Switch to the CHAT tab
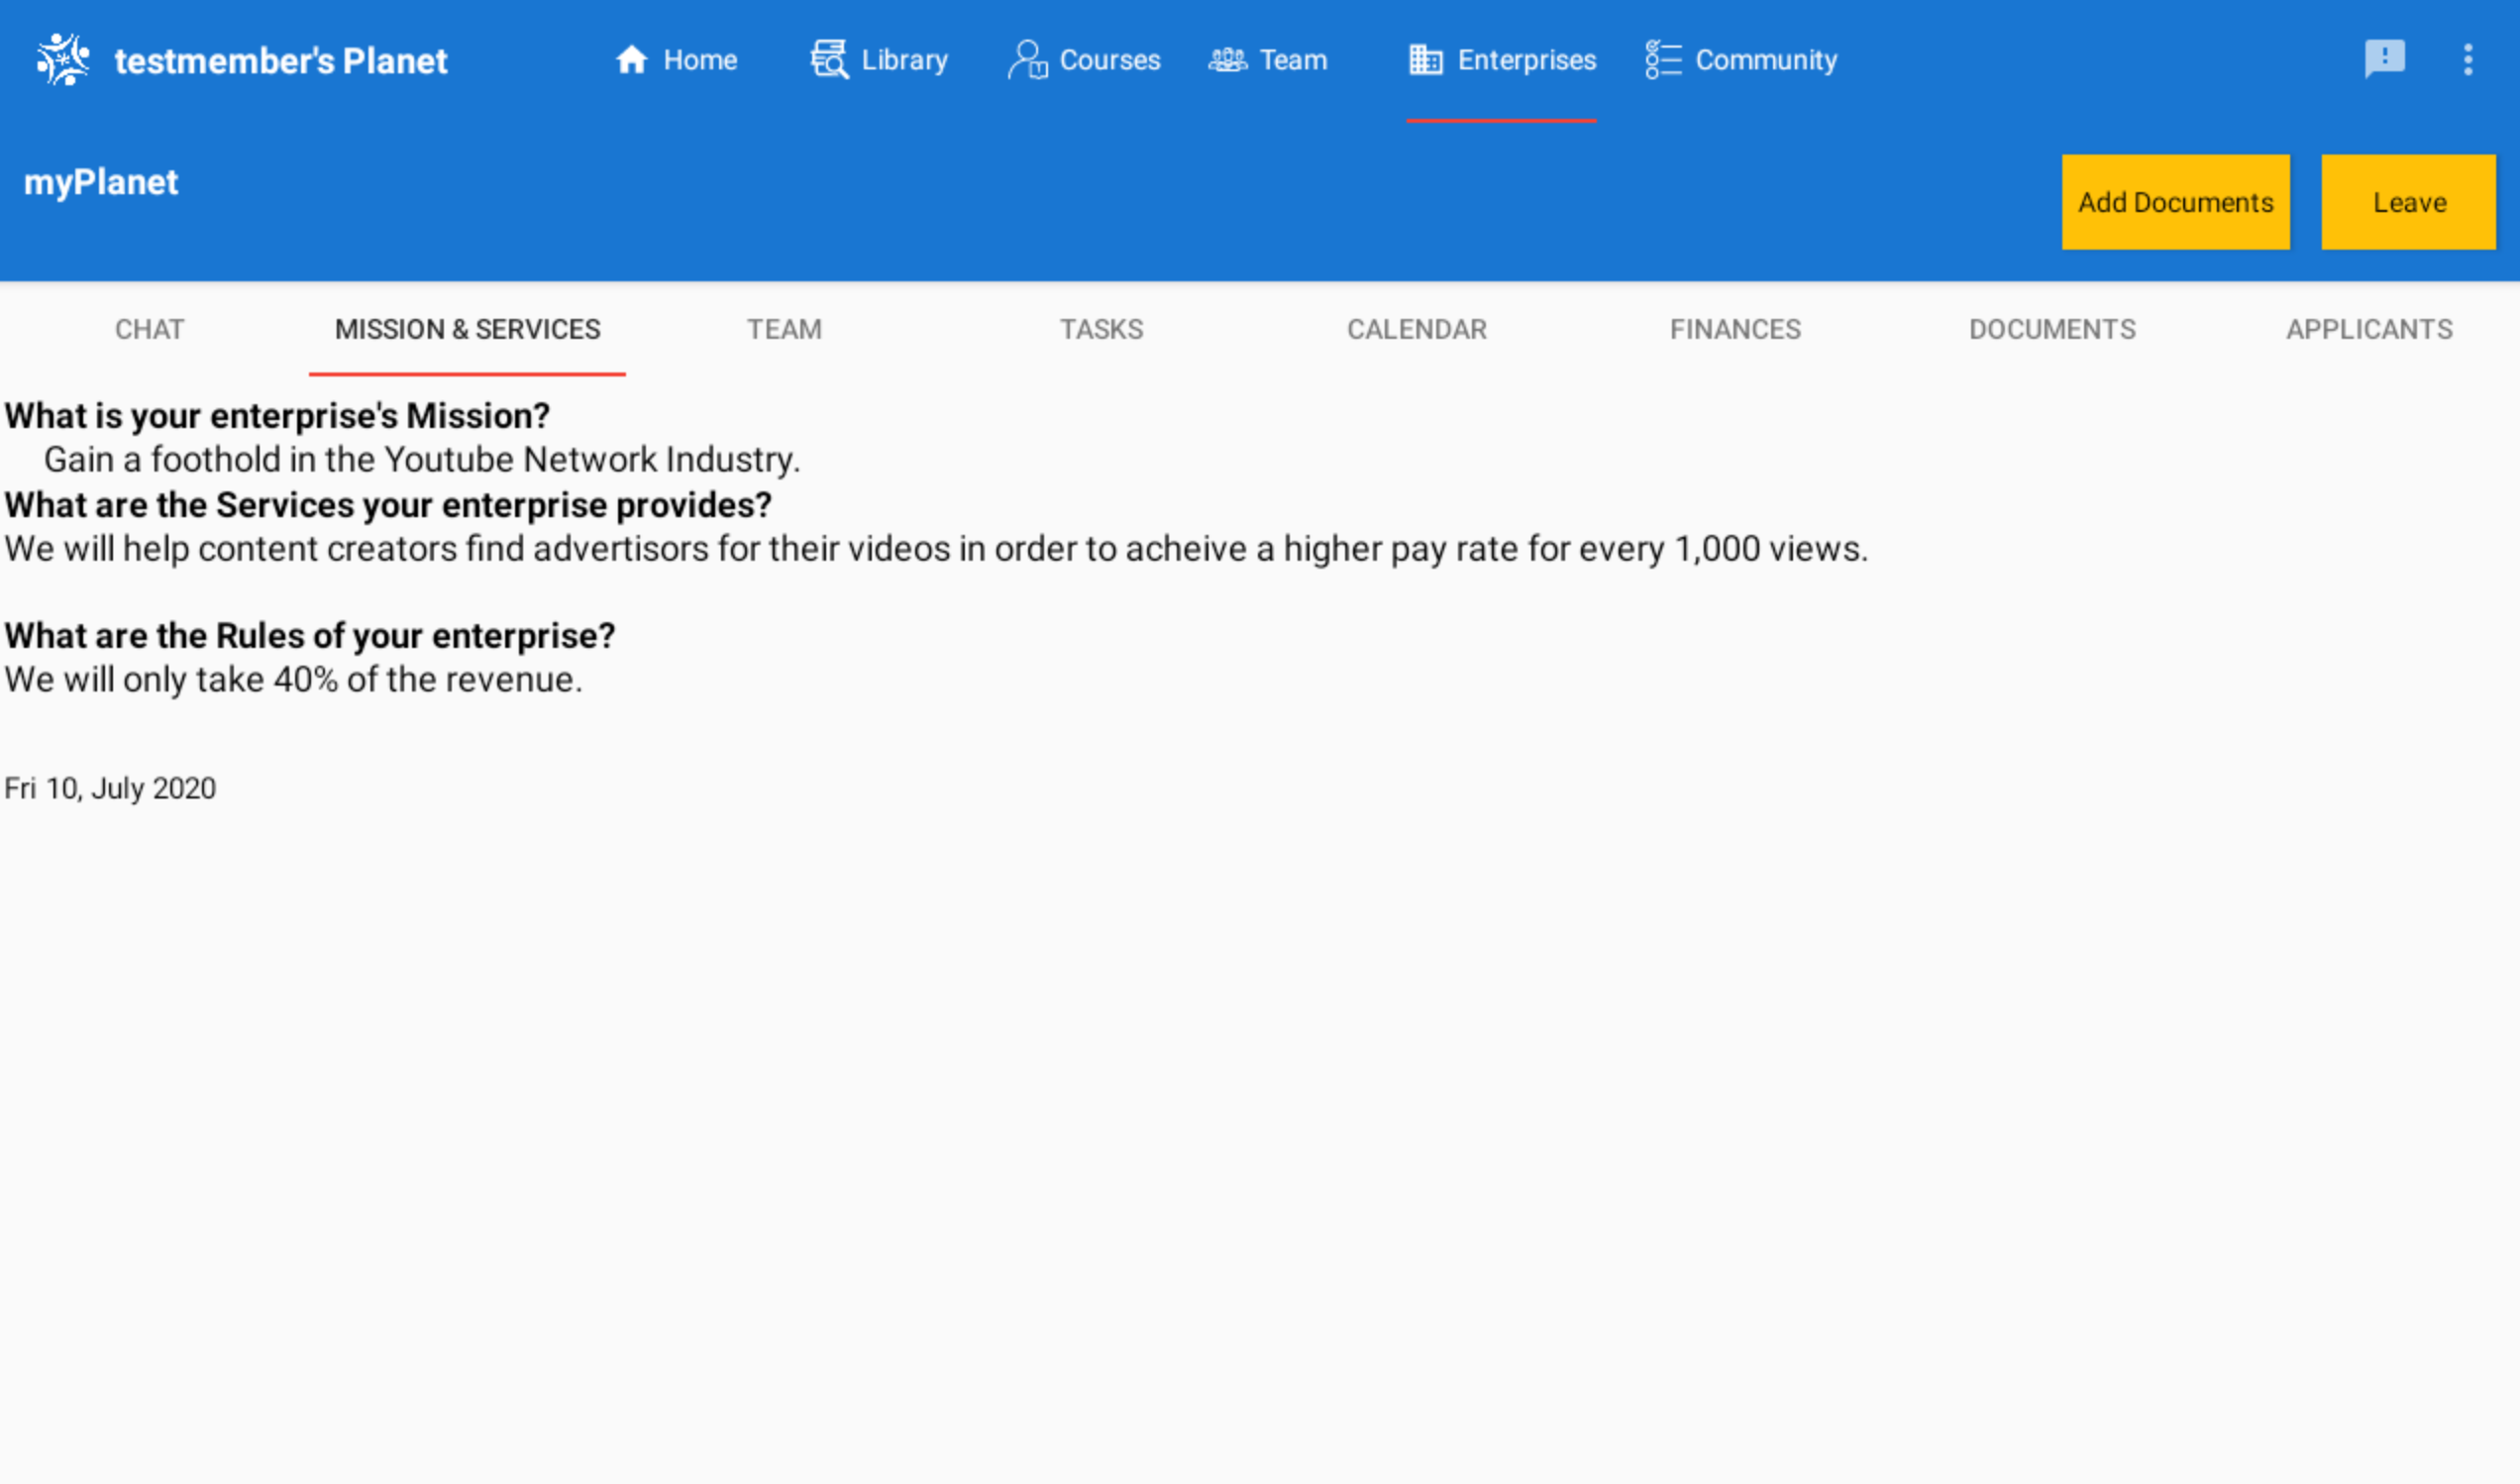2520x1484 pixels. (148, 329)
